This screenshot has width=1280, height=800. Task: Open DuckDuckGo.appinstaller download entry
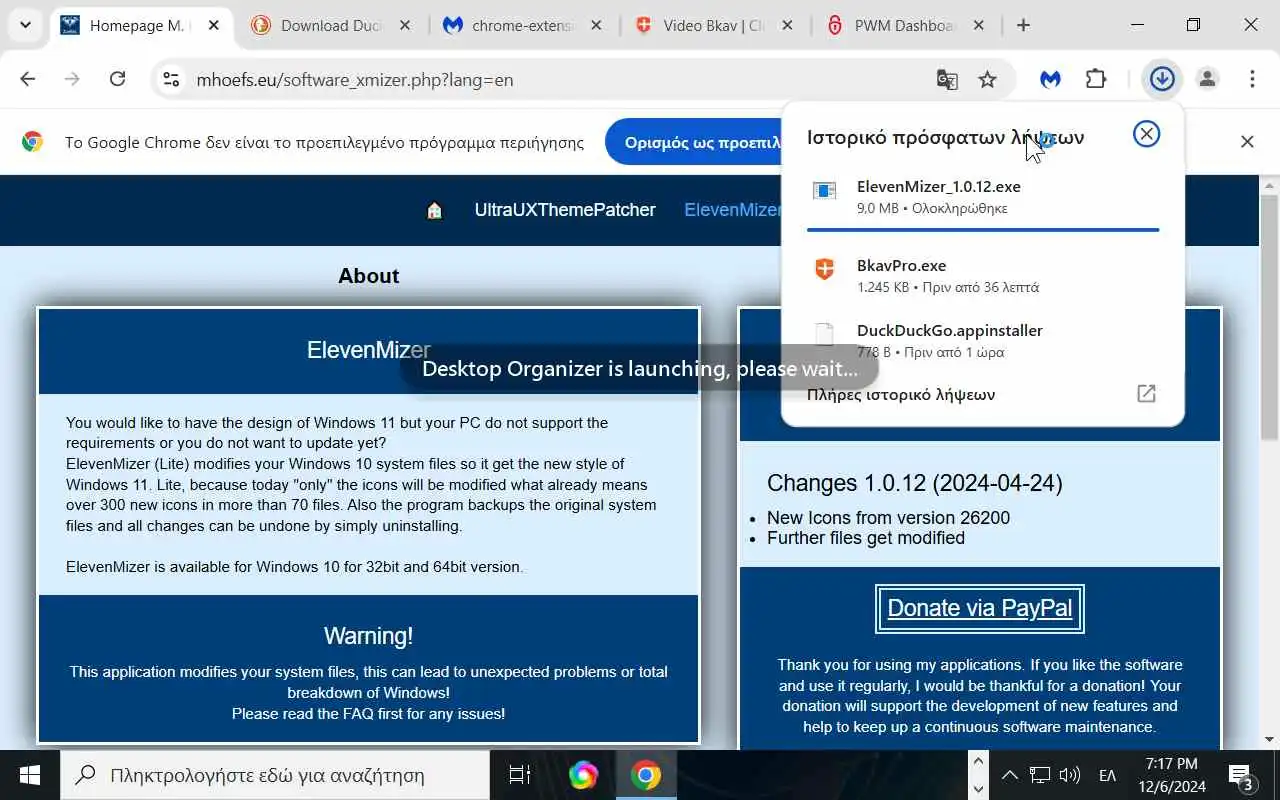(983, 340)
